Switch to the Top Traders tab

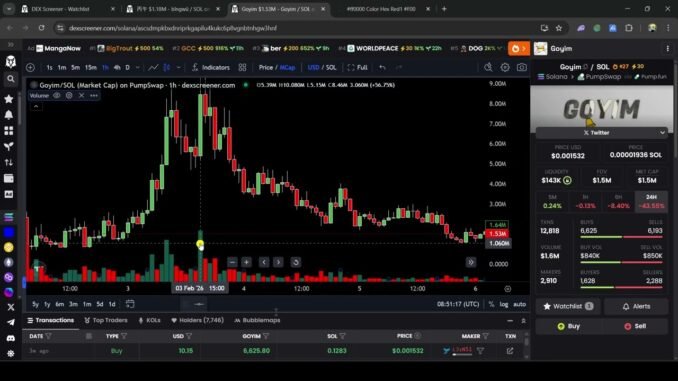[x=106, y=320]
